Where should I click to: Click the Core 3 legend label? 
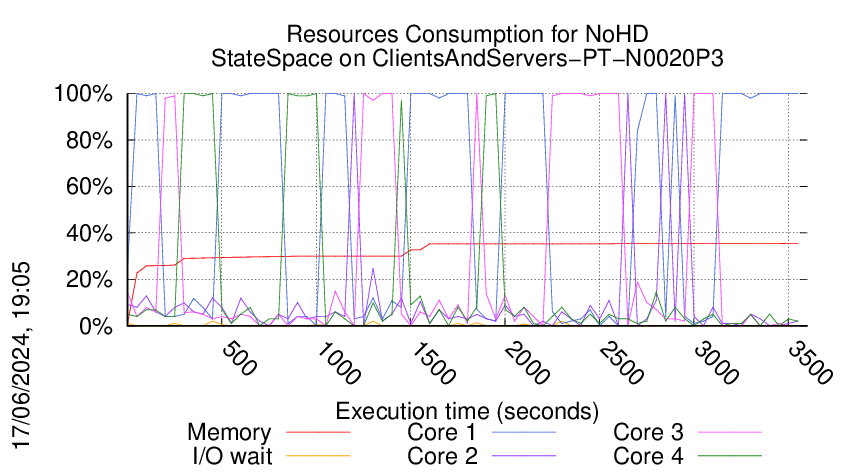(648, 432)
